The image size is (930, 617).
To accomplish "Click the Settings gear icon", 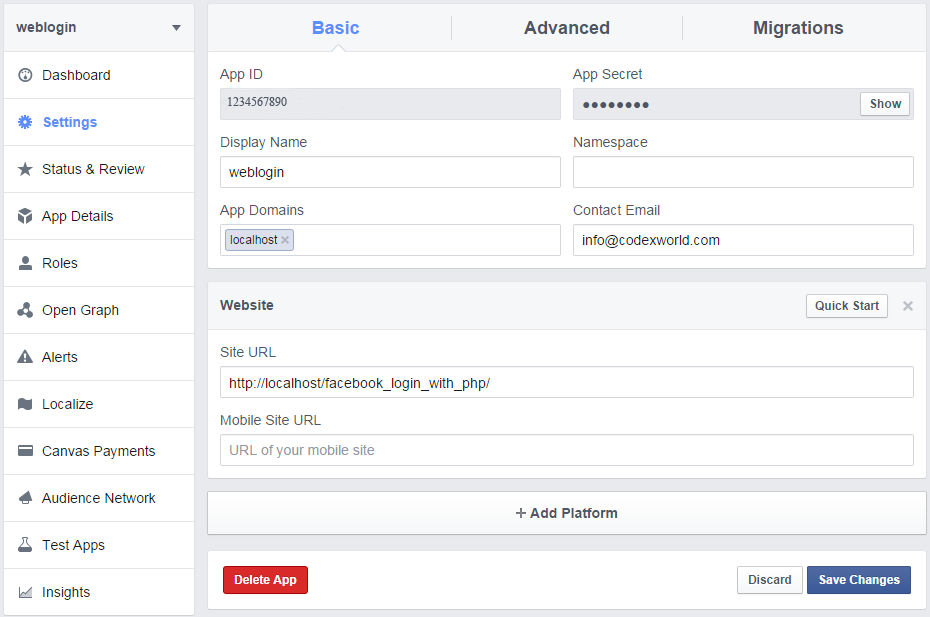I will 25,122.
